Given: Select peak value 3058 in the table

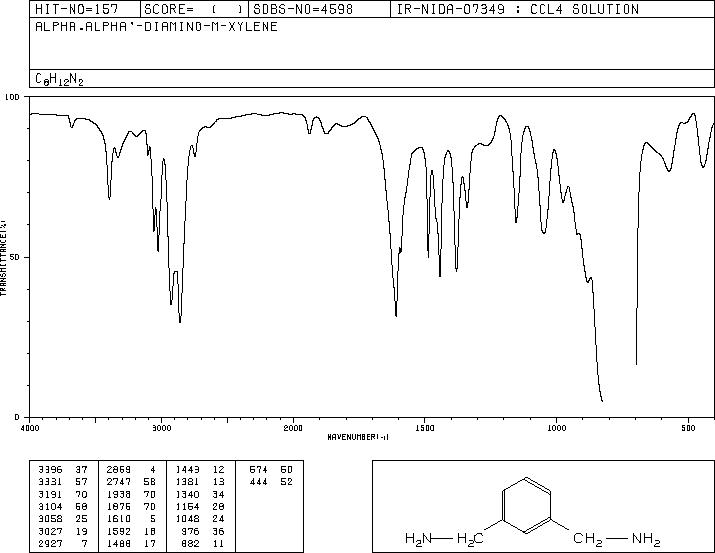Looking at the screenshot, I should coord(50,519).
